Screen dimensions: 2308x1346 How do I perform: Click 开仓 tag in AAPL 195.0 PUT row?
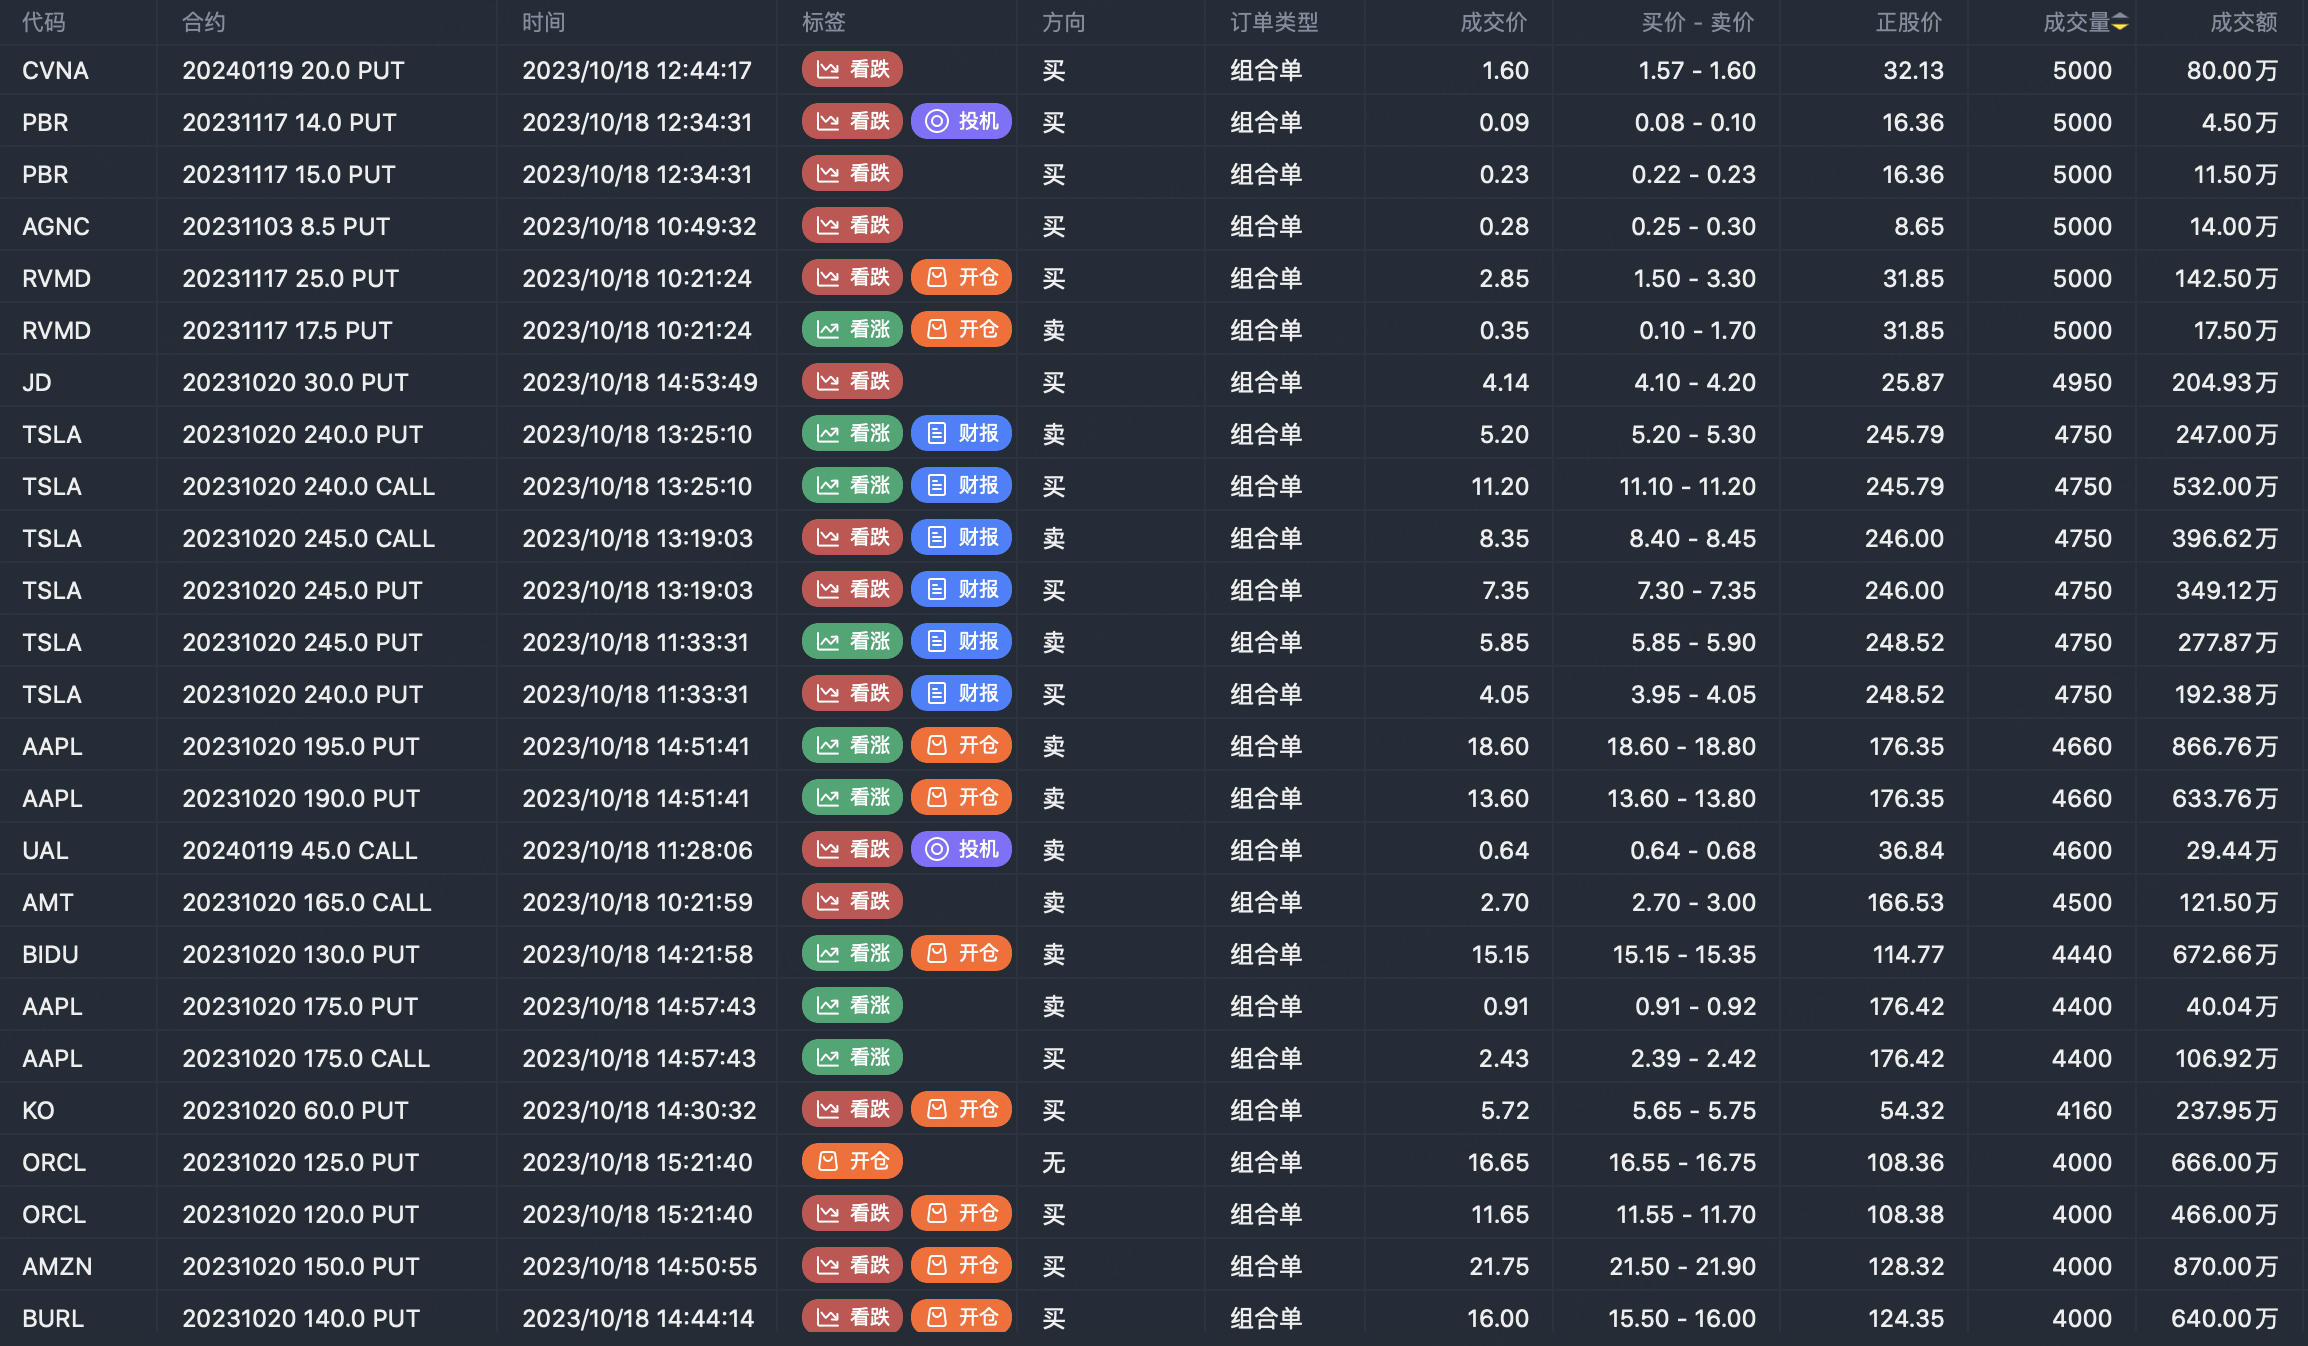point(961,745)
